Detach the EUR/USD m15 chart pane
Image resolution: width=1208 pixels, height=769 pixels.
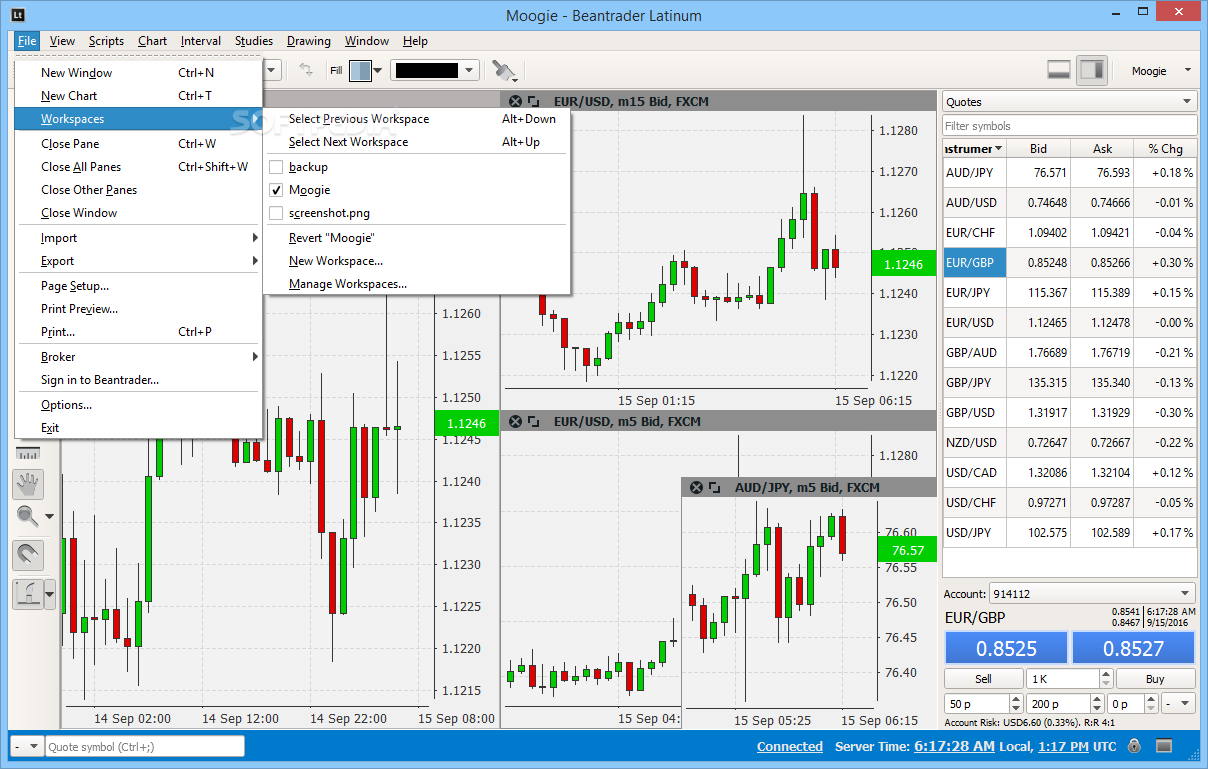click(533, 101)
